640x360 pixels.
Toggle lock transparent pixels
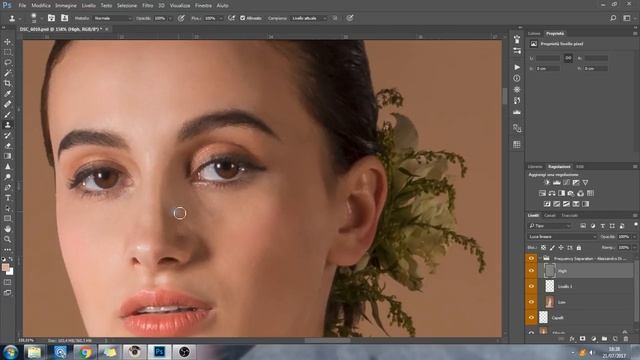[543, 247]
